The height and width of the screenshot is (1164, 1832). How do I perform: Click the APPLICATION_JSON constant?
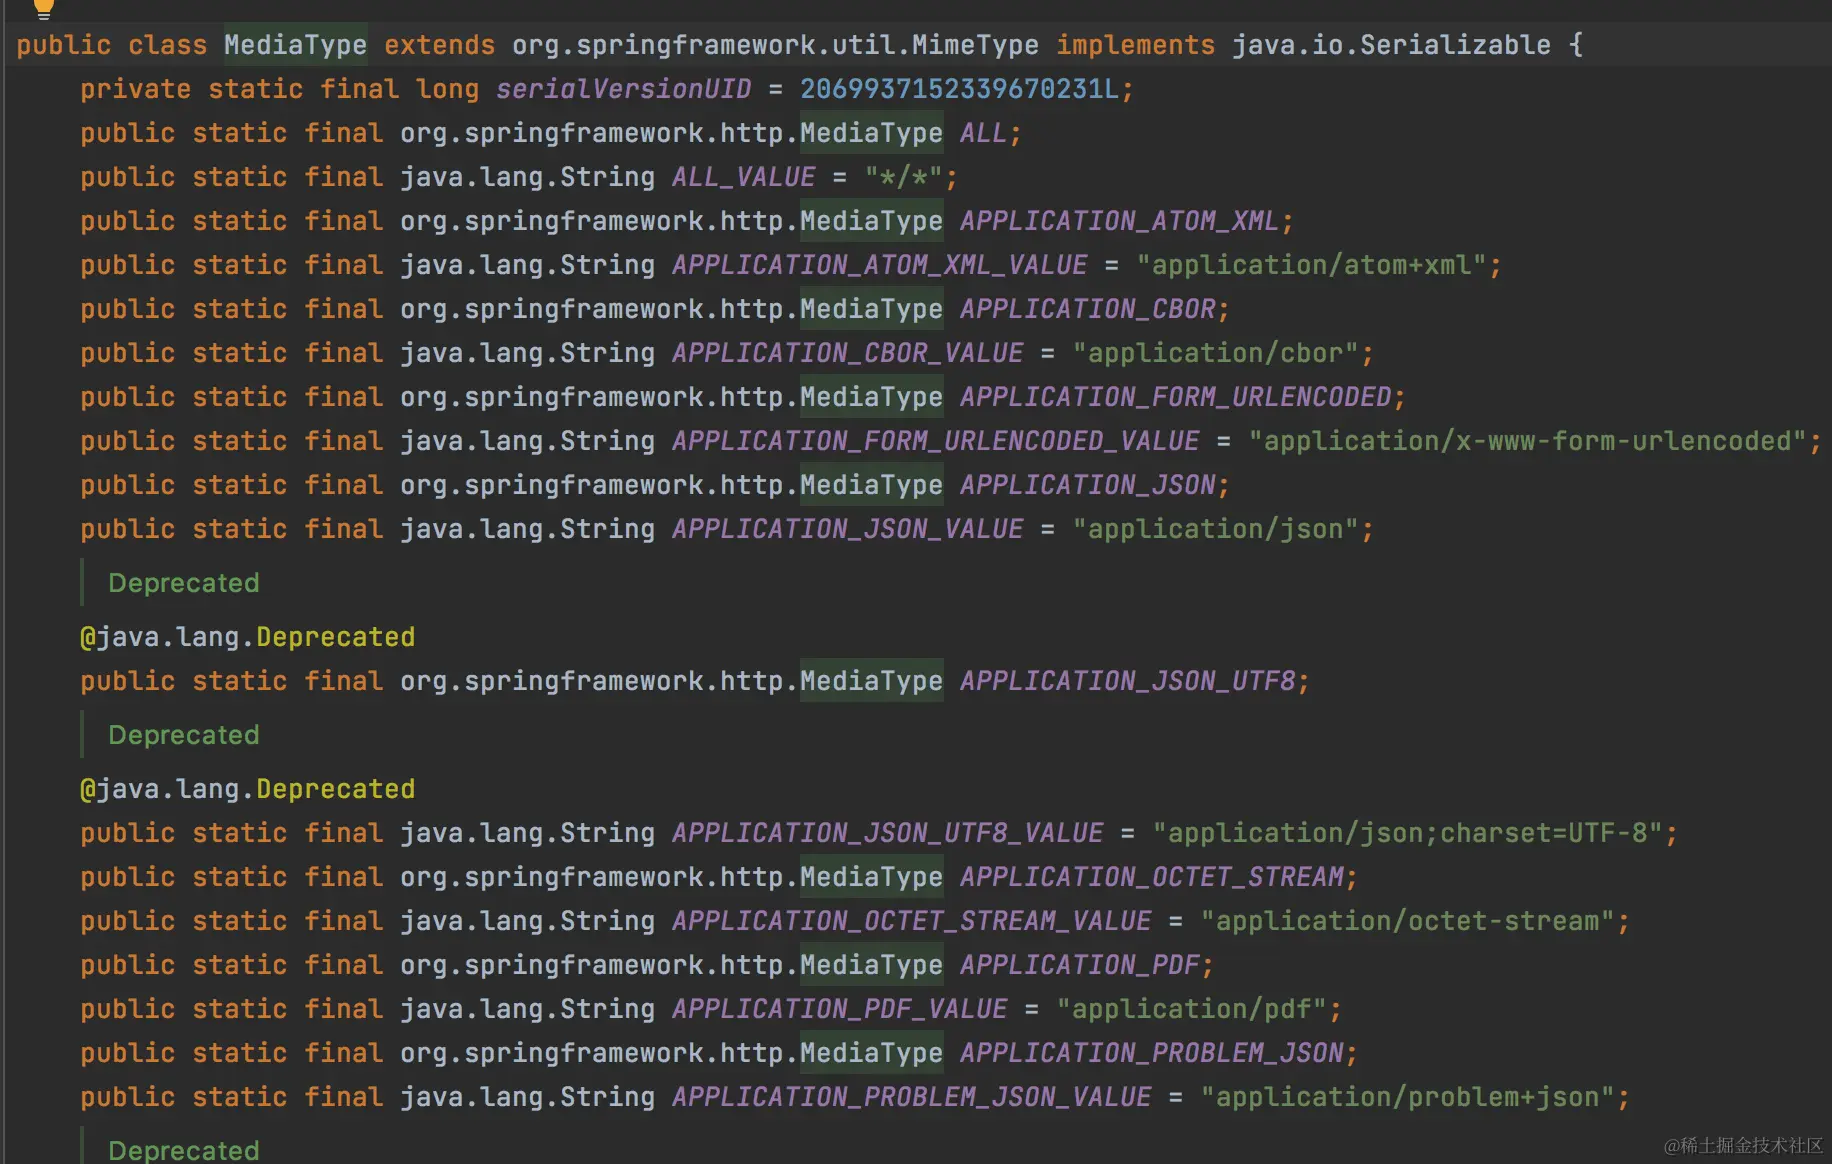click(1088, 485)
